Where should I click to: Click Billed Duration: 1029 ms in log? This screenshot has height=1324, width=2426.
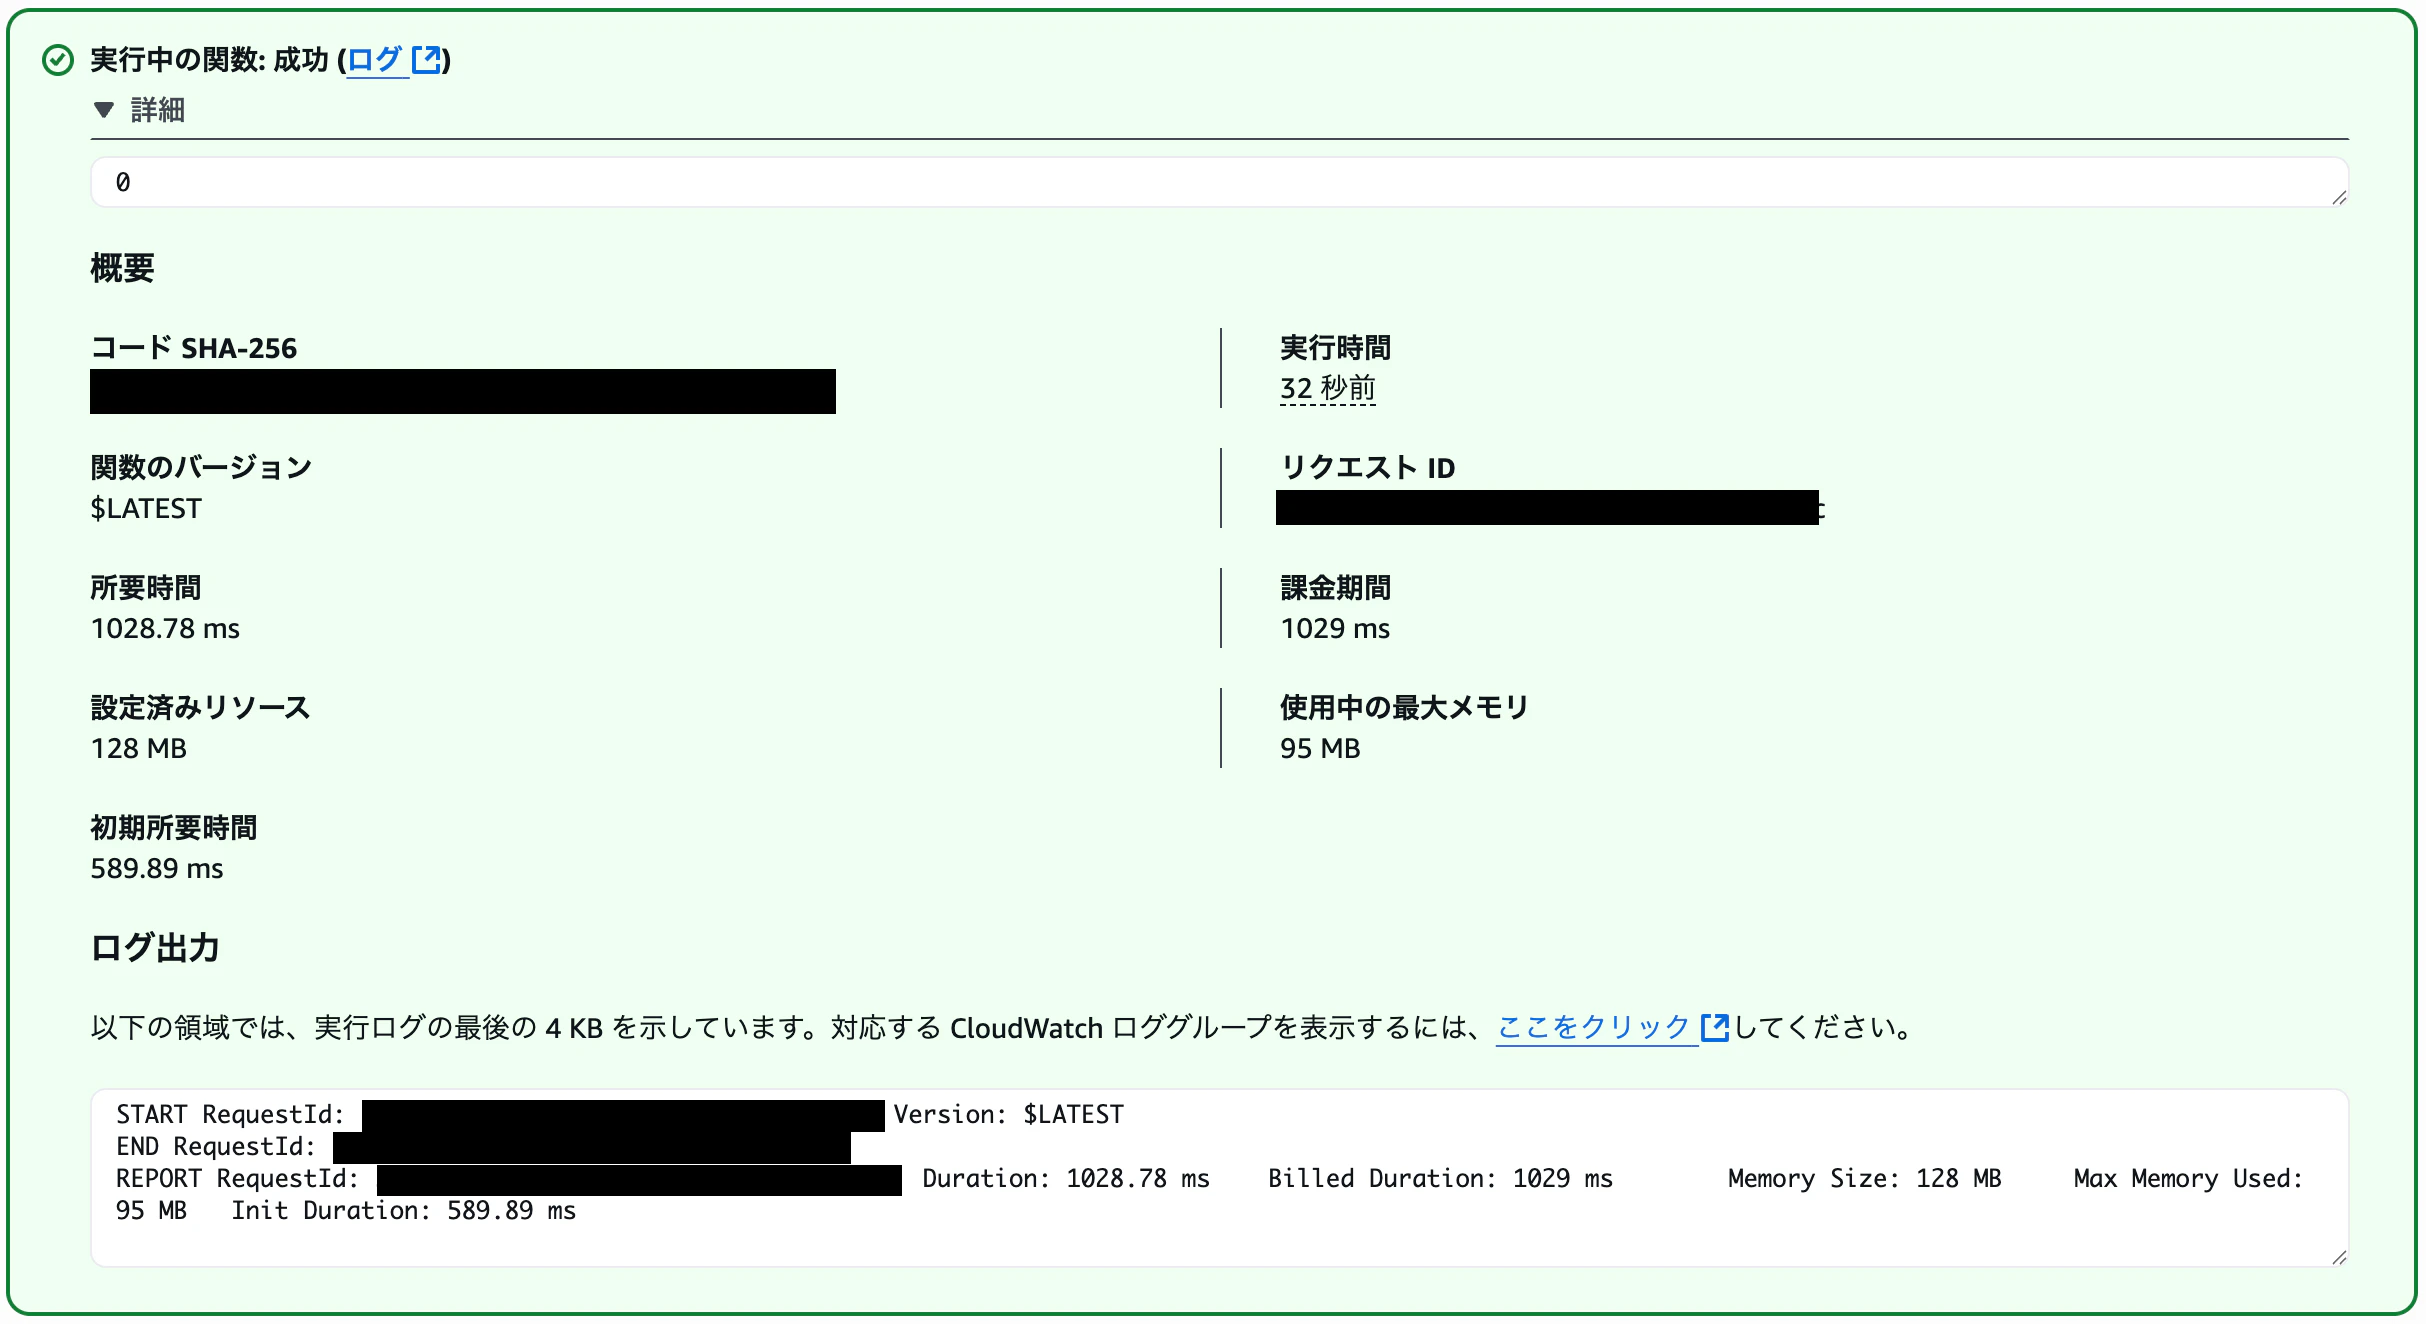(x=1440, y=1178)
